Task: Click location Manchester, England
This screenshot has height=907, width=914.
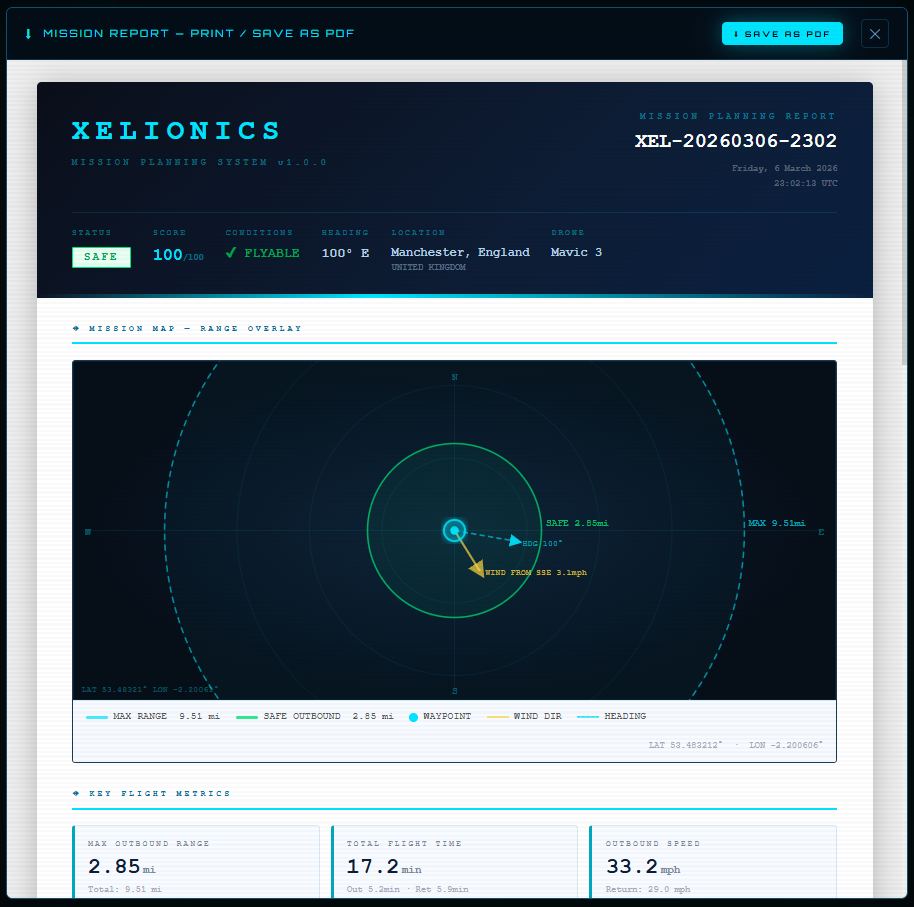Action: (460, 252)
